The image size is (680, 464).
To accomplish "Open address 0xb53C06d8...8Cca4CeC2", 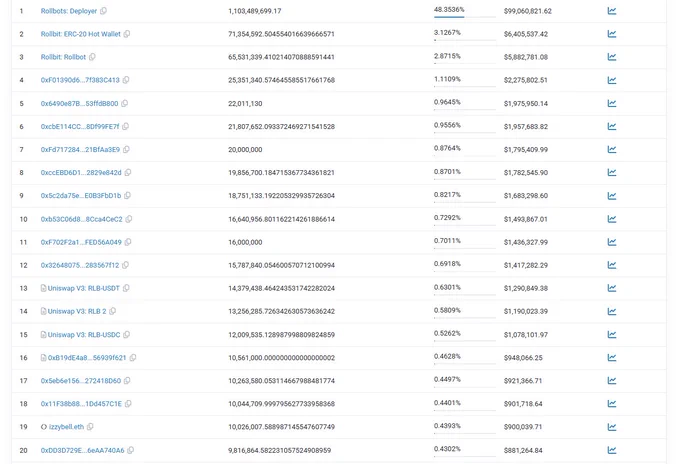I will [x=82, y=219].
